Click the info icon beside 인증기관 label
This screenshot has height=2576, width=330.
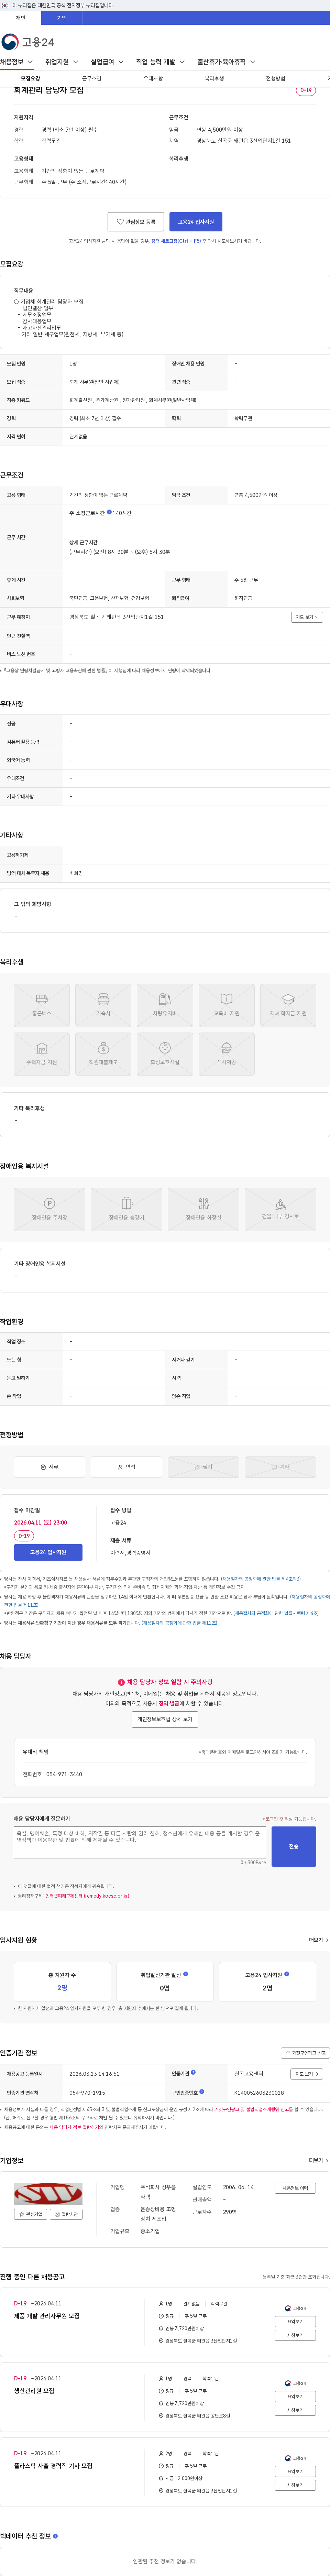pyautogui.click(x=193, y=2072)
